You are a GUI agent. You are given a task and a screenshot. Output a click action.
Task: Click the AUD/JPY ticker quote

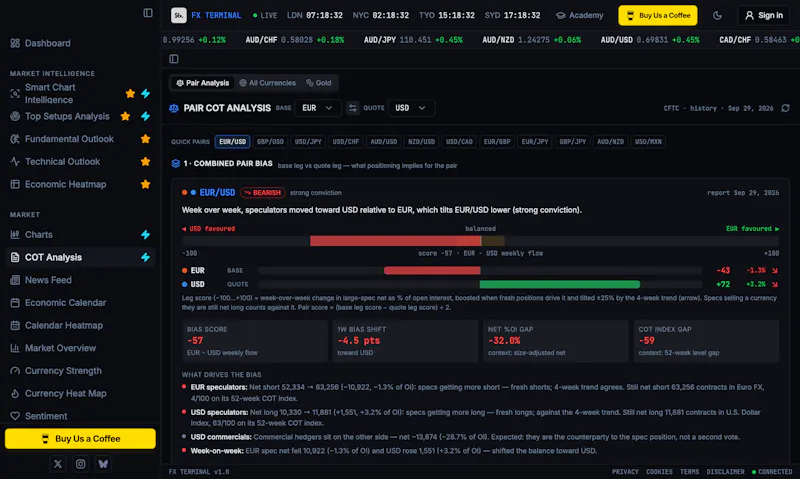point(413,40)
